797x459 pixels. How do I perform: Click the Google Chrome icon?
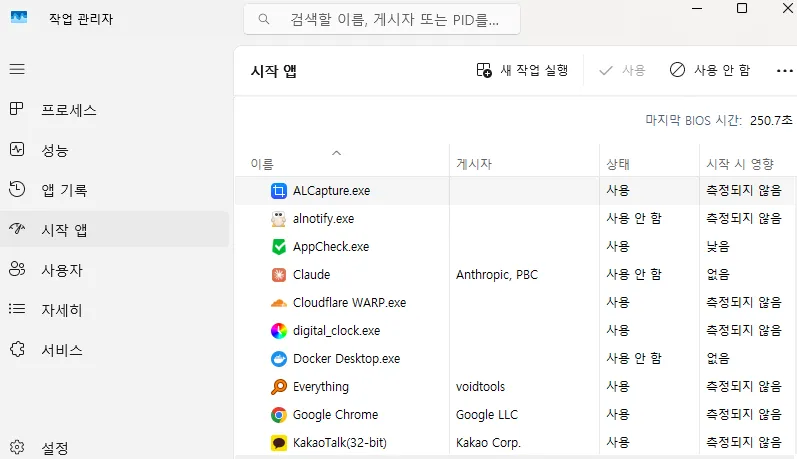click(x=279, y=415)
